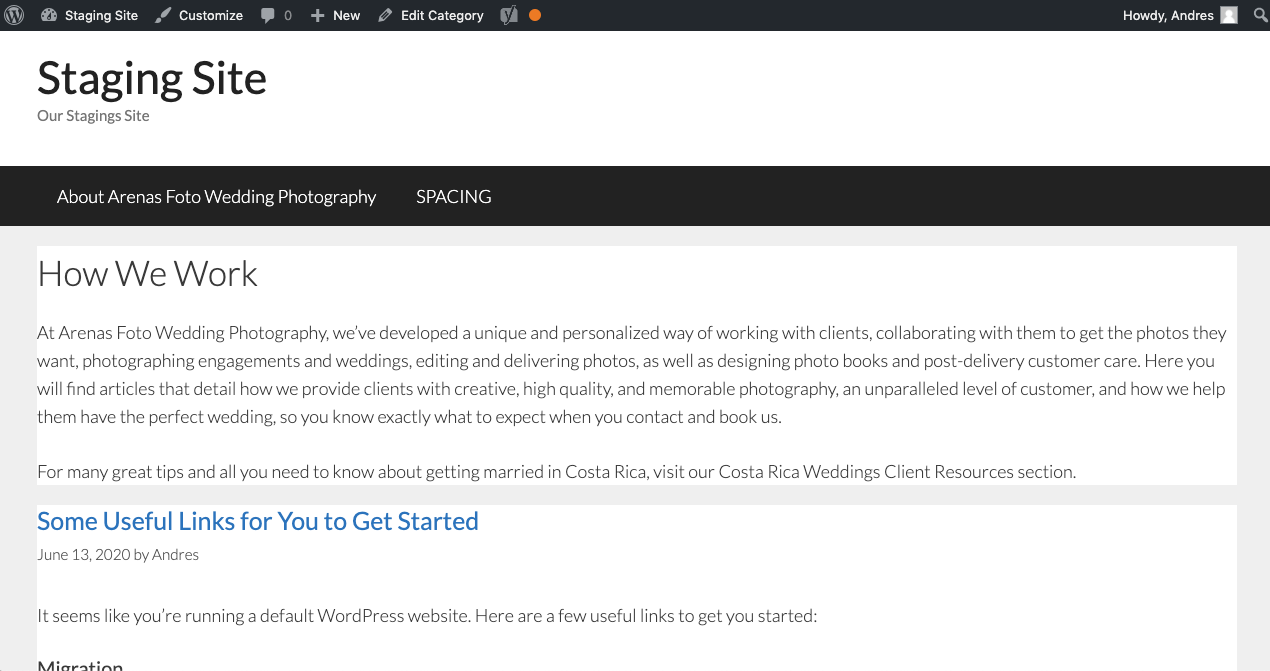Go to About Arenas Foto Wedding Photography

pos(216,196)
